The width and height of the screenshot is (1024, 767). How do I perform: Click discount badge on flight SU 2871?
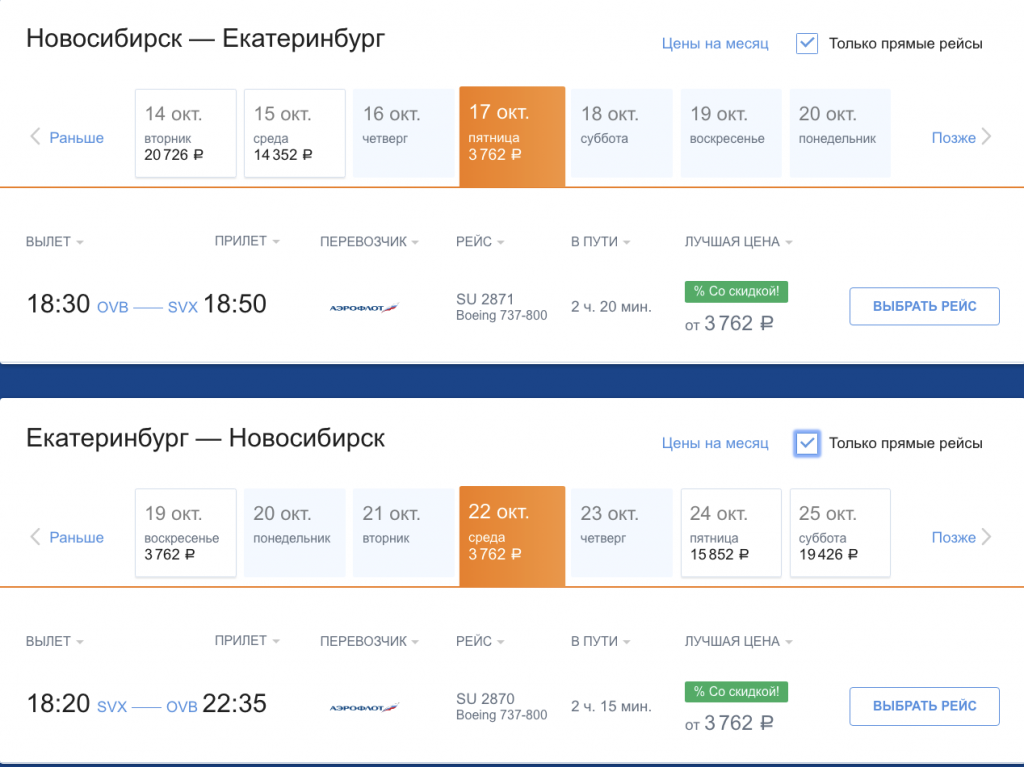pyautogui.click(x=736, y=292)
